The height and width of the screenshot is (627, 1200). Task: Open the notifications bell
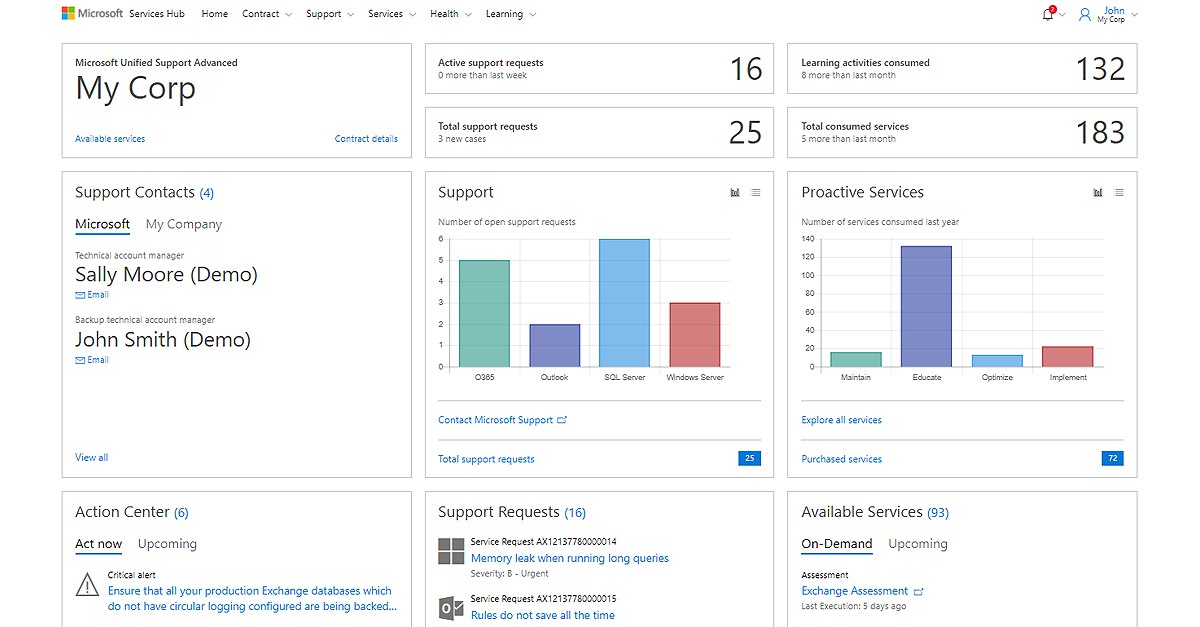1048,14
